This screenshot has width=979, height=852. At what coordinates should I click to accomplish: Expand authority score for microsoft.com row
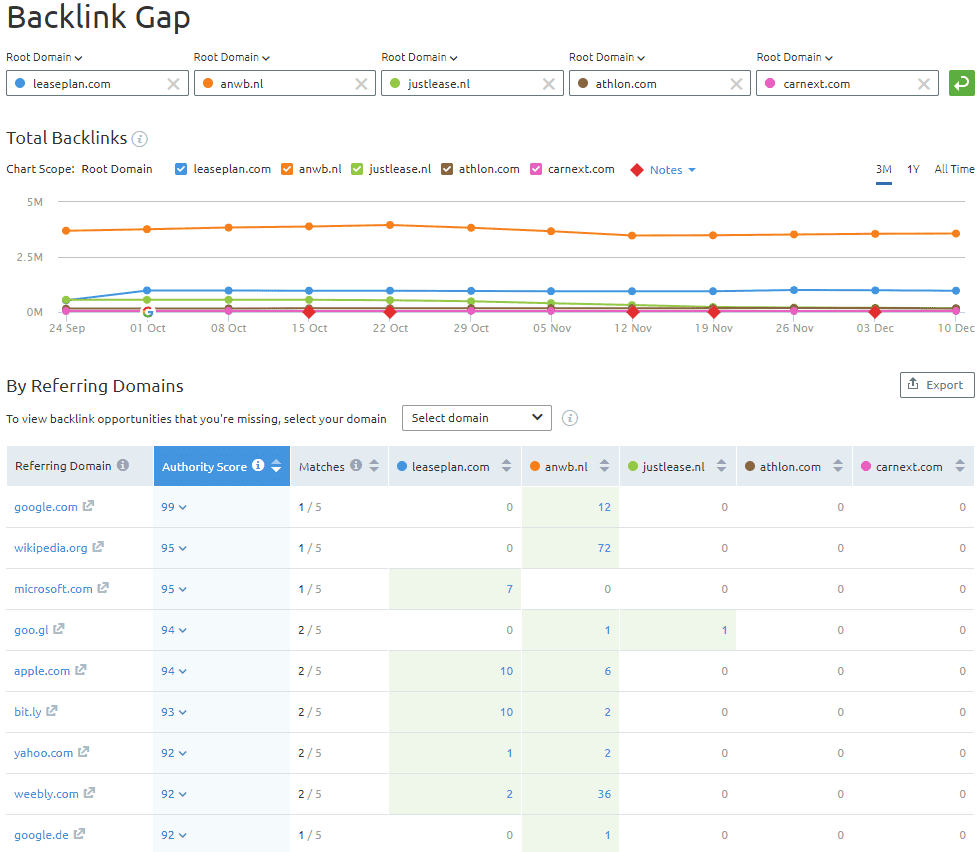[174, 589]
